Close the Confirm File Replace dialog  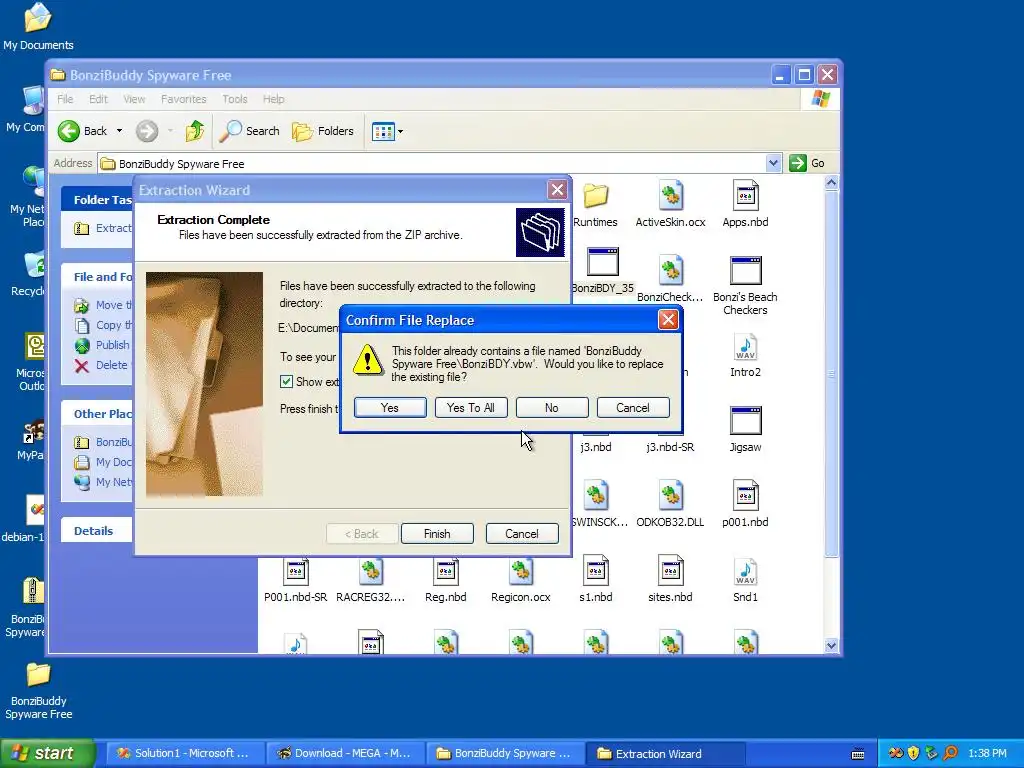[x=667, y=320]
